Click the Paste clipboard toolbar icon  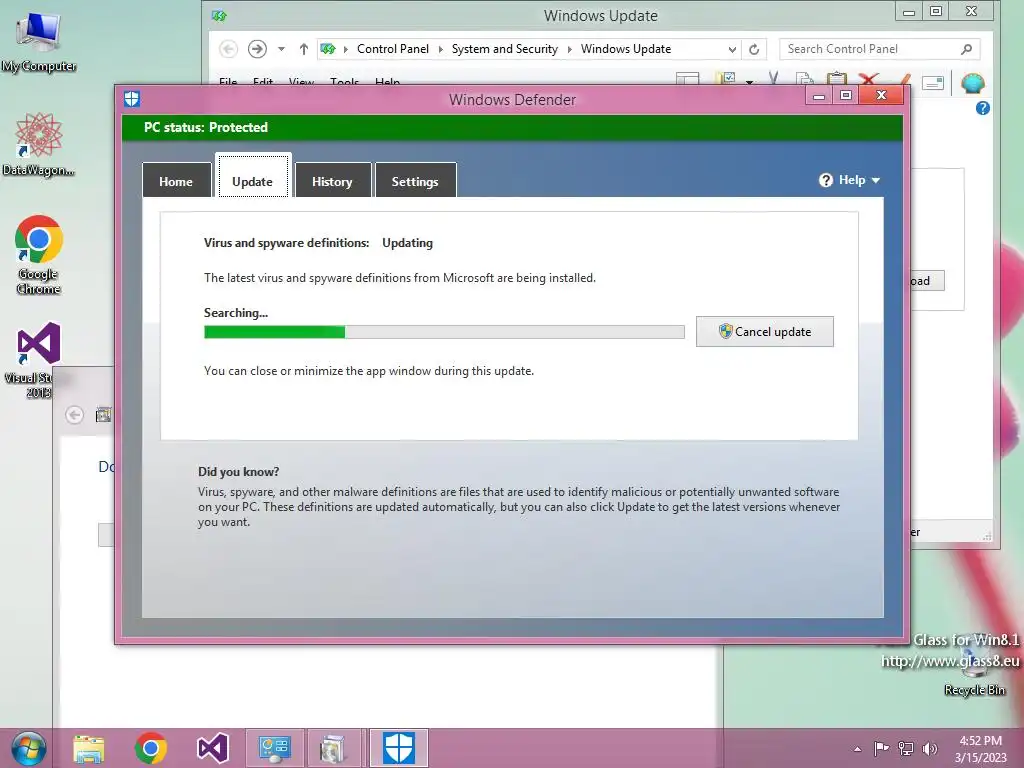(837, 80)
